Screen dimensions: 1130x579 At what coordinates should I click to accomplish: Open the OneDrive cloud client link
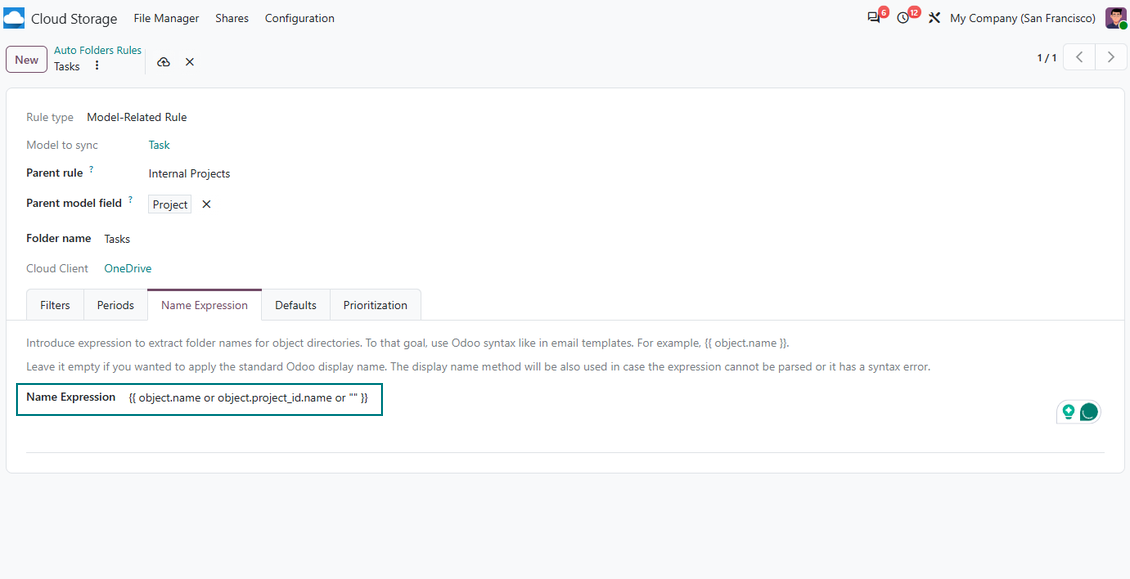point(128,268)
